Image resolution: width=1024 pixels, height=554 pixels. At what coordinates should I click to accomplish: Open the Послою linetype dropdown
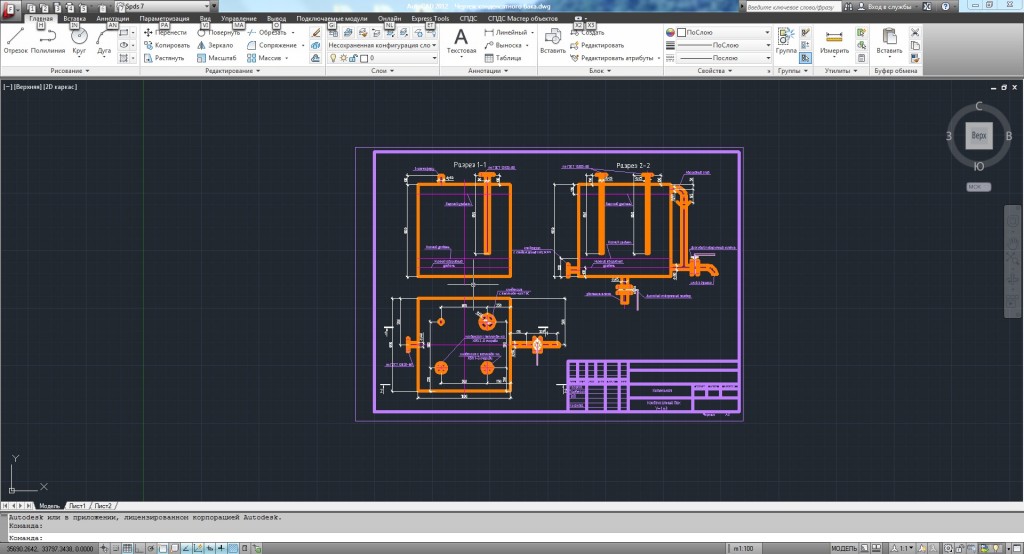(724, 58)
